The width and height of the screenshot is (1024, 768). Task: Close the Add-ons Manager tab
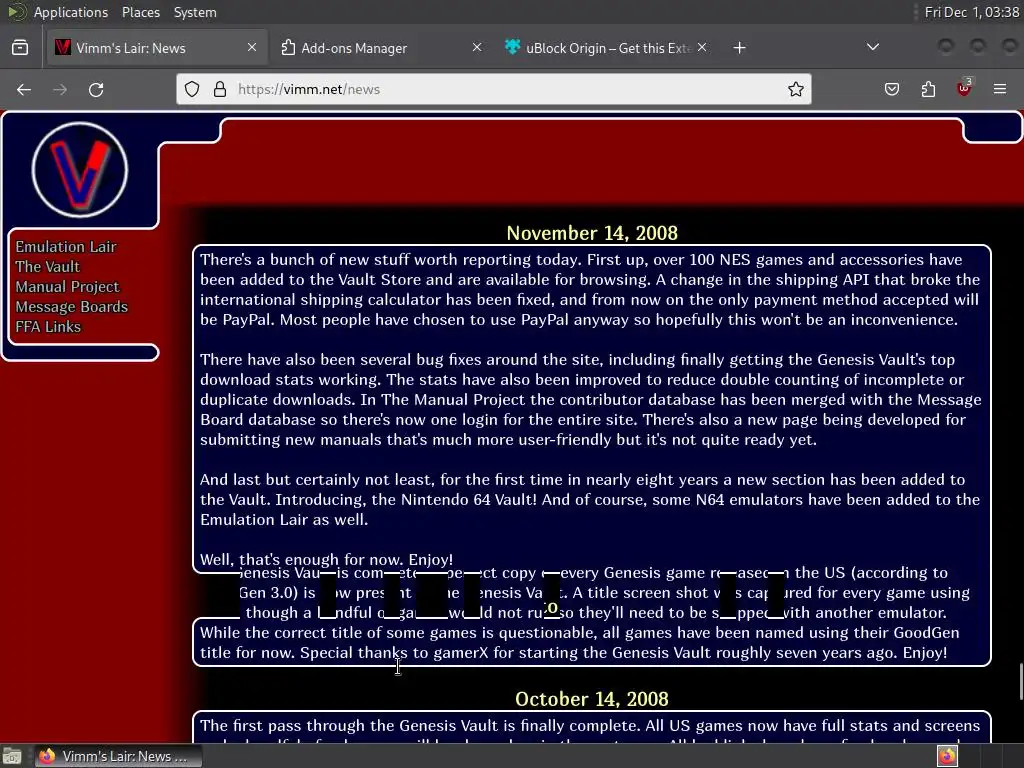click(477, 47)
